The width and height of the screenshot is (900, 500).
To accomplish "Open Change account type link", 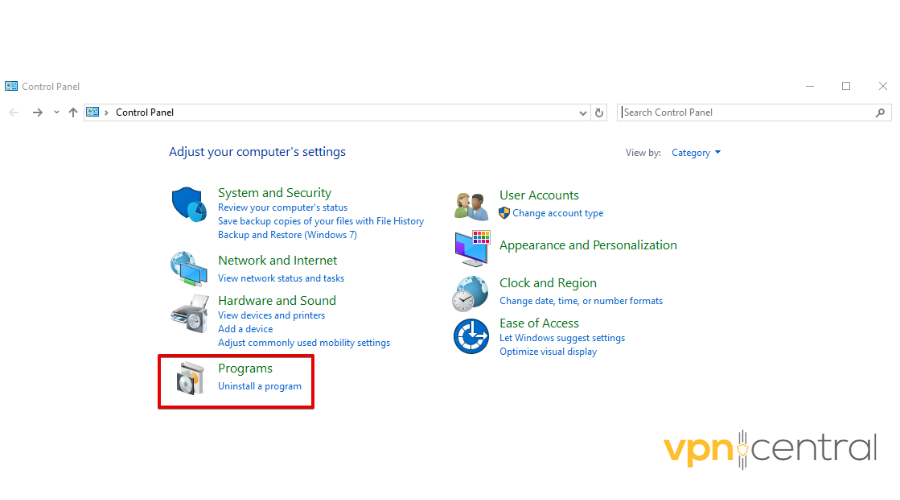I will (557, 213).
